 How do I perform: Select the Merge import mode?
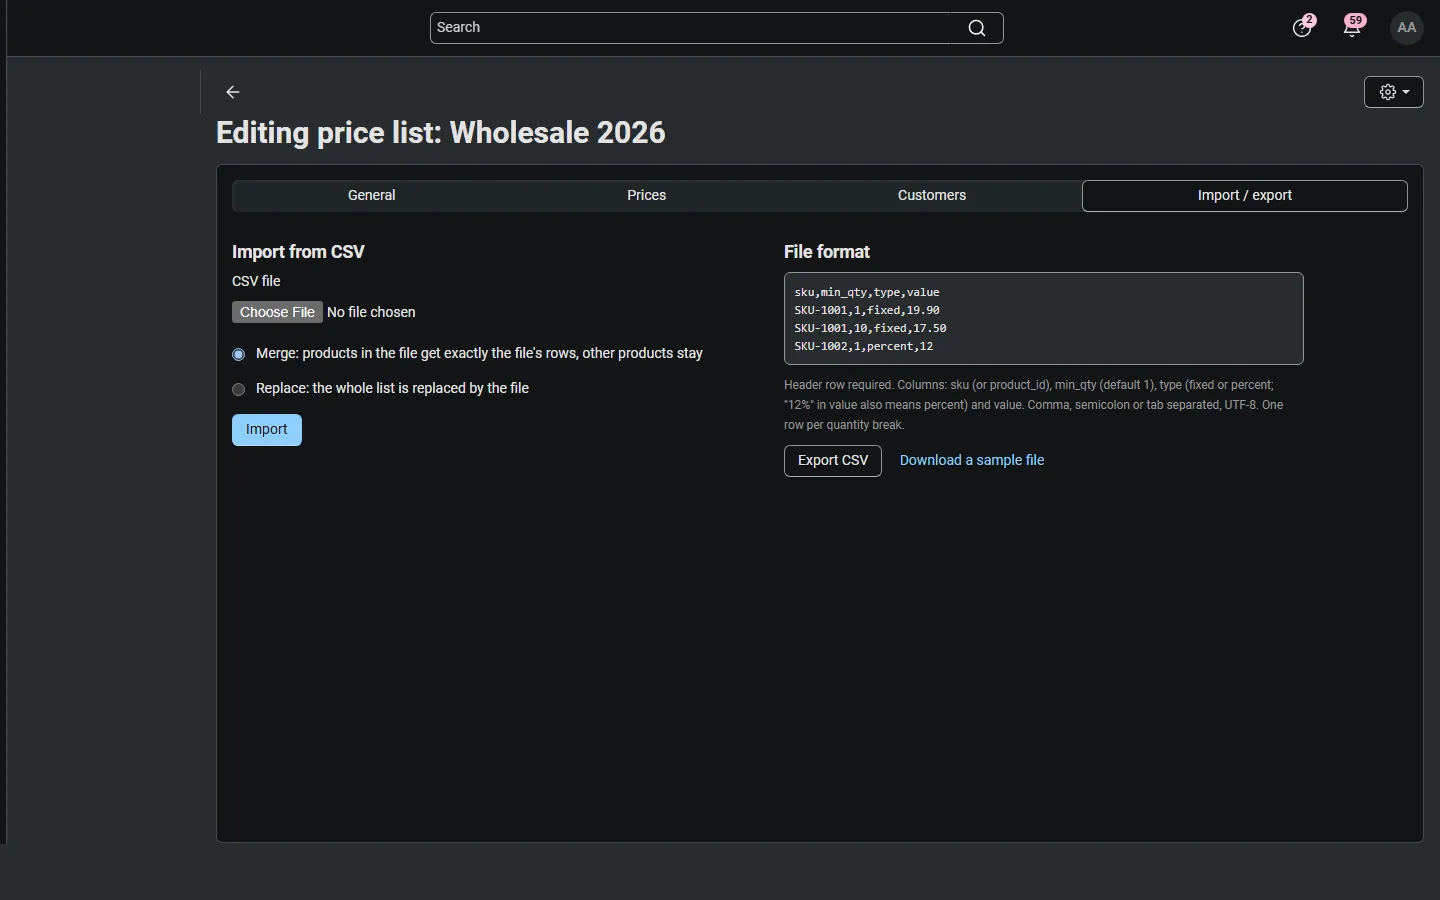[x=239, y=355]
